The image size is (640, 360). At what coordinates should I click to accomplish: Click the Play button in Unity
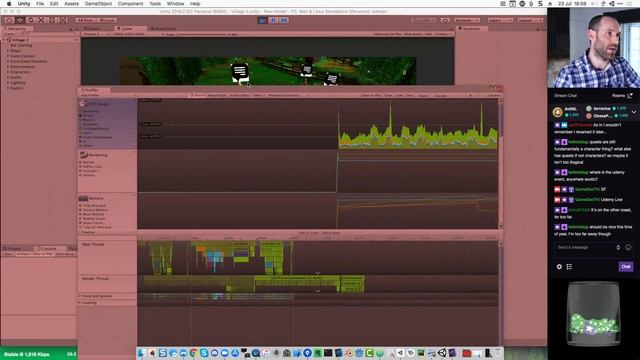tap(262, 20)
